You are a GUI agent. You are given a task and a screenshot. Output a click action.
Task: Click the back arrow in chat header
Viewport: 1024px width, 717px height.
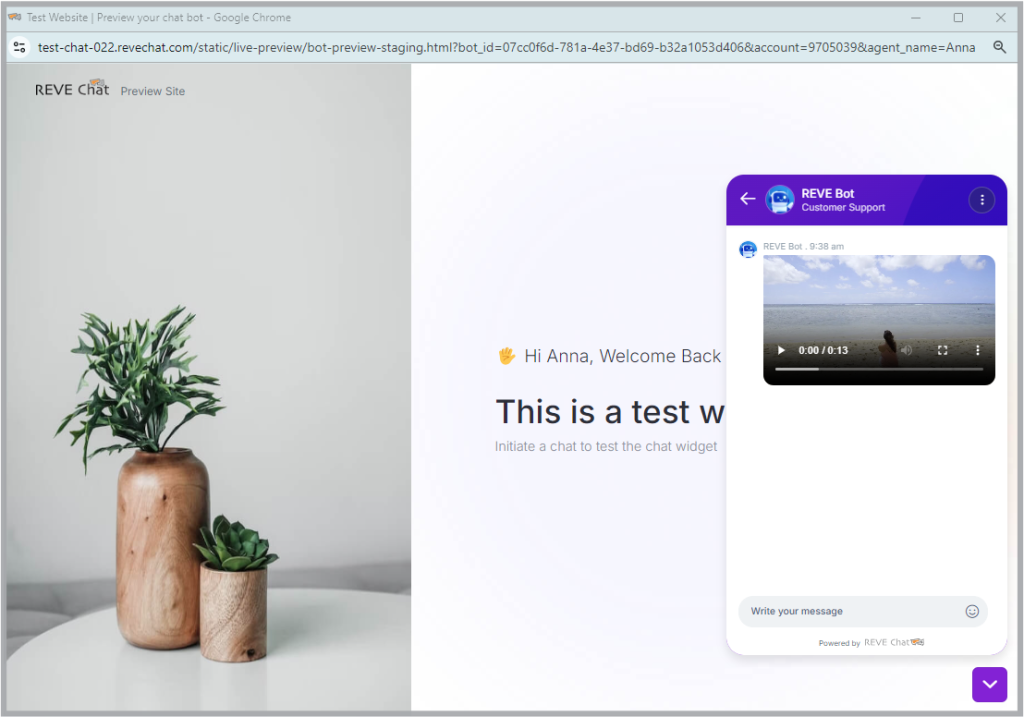point(748,199)
